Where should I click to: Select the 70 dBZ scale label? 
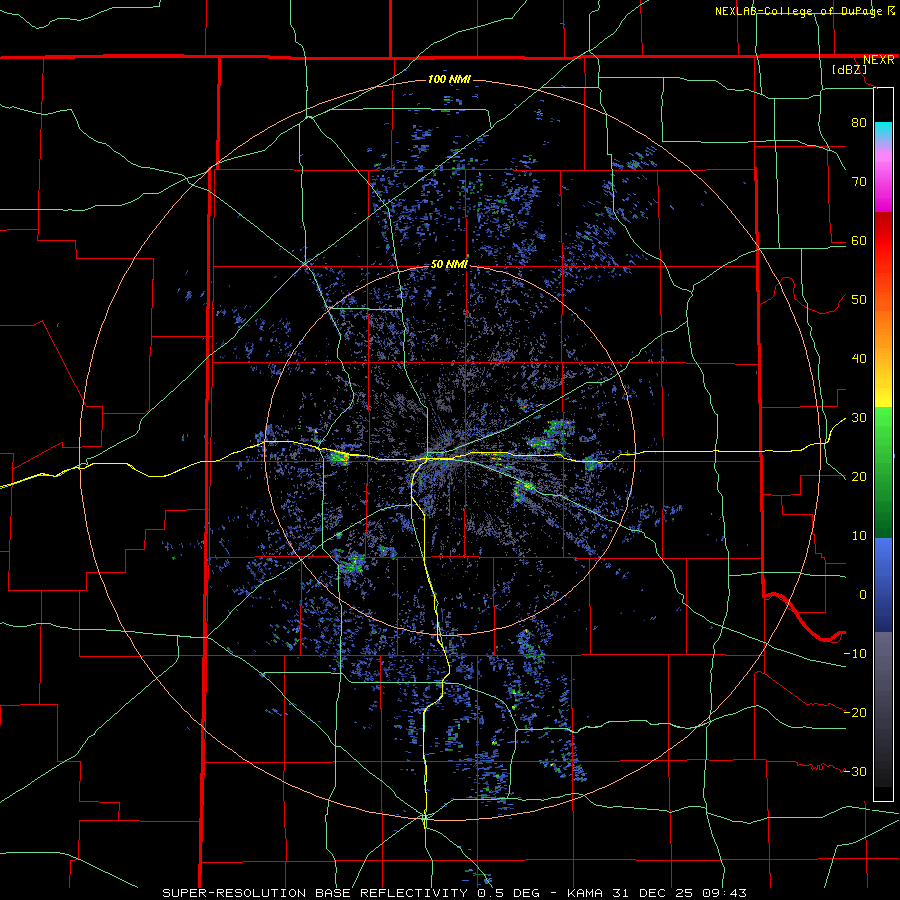pyautogui.click(x=859, y=181)
